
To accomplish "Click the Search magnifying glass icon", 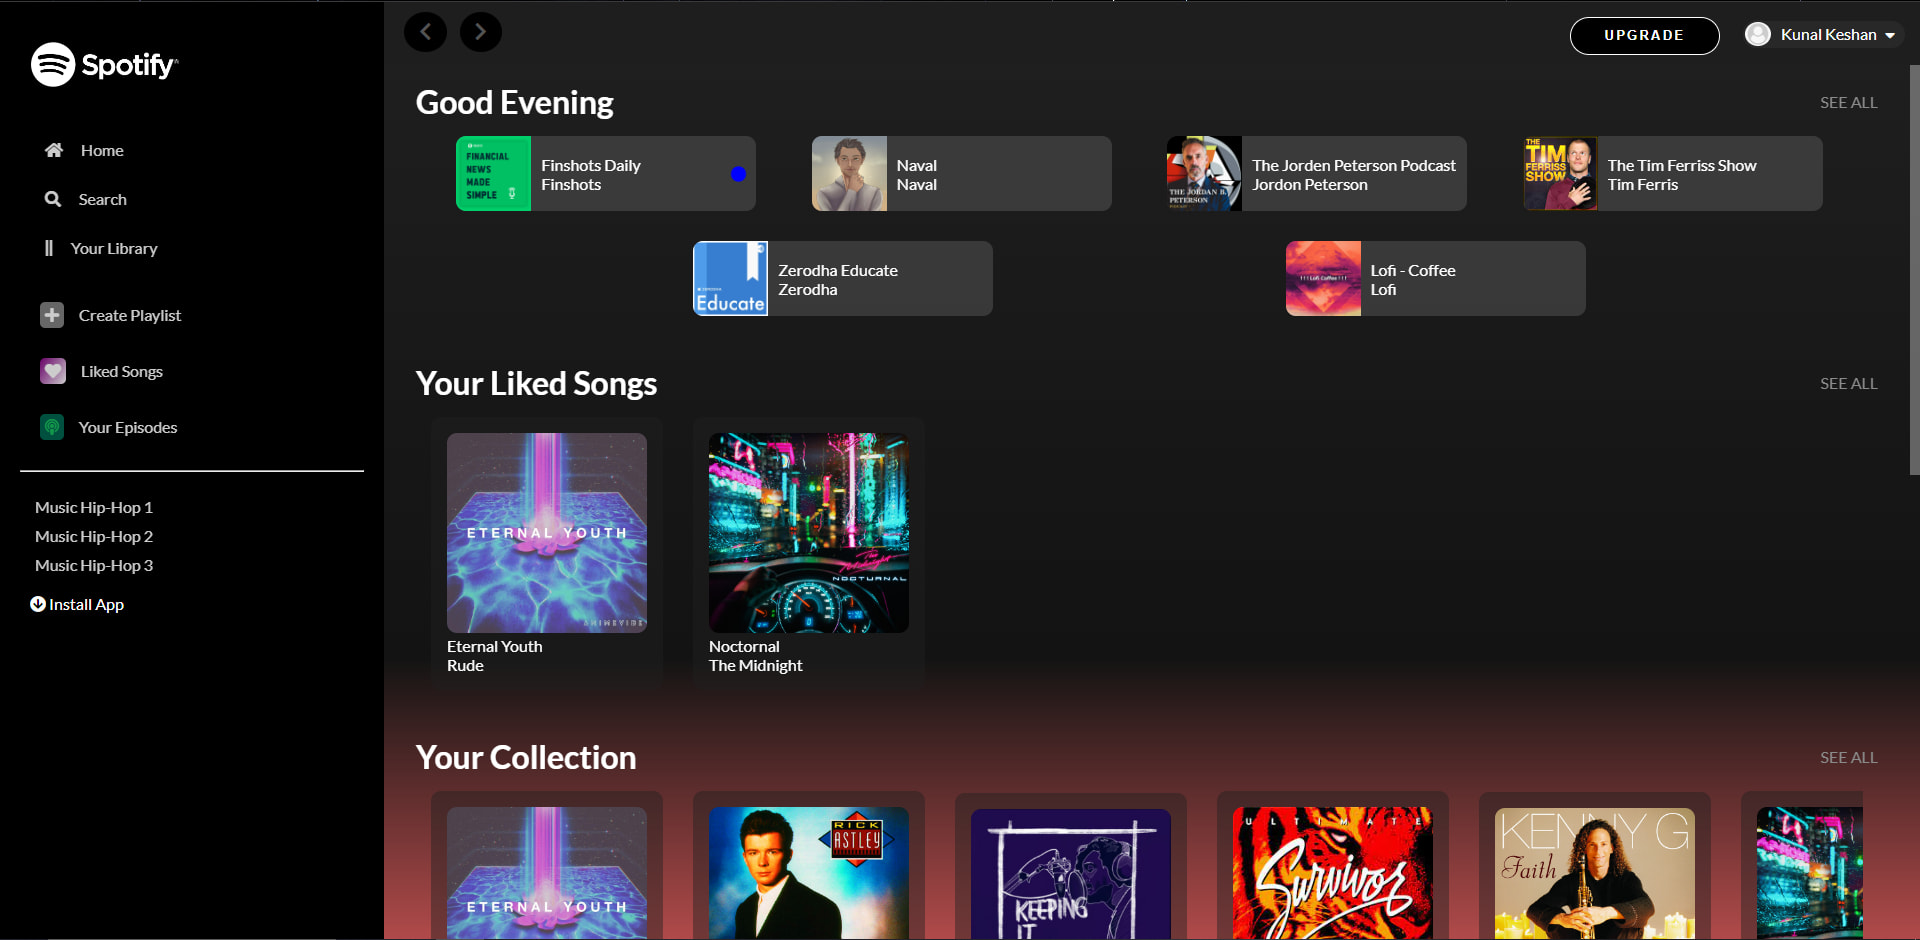I will coord(53,199).
